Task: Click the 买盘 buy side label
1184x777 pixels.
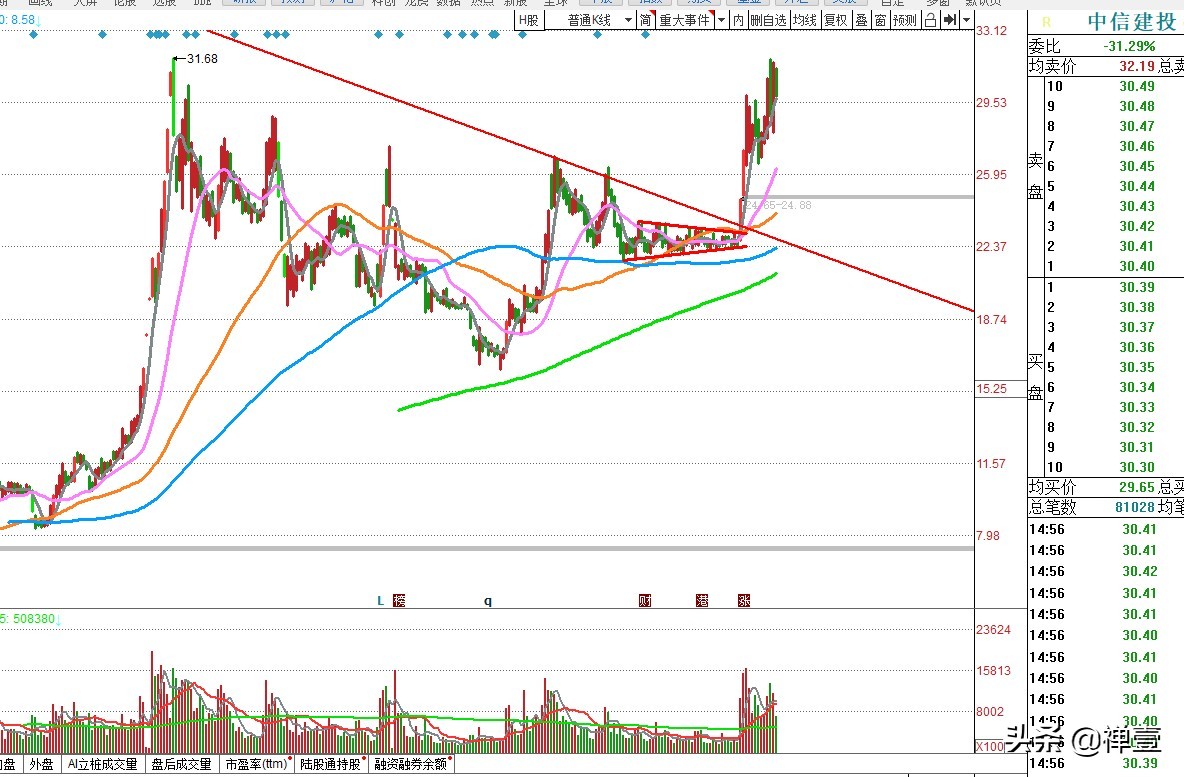Action: coord(1035,376)
